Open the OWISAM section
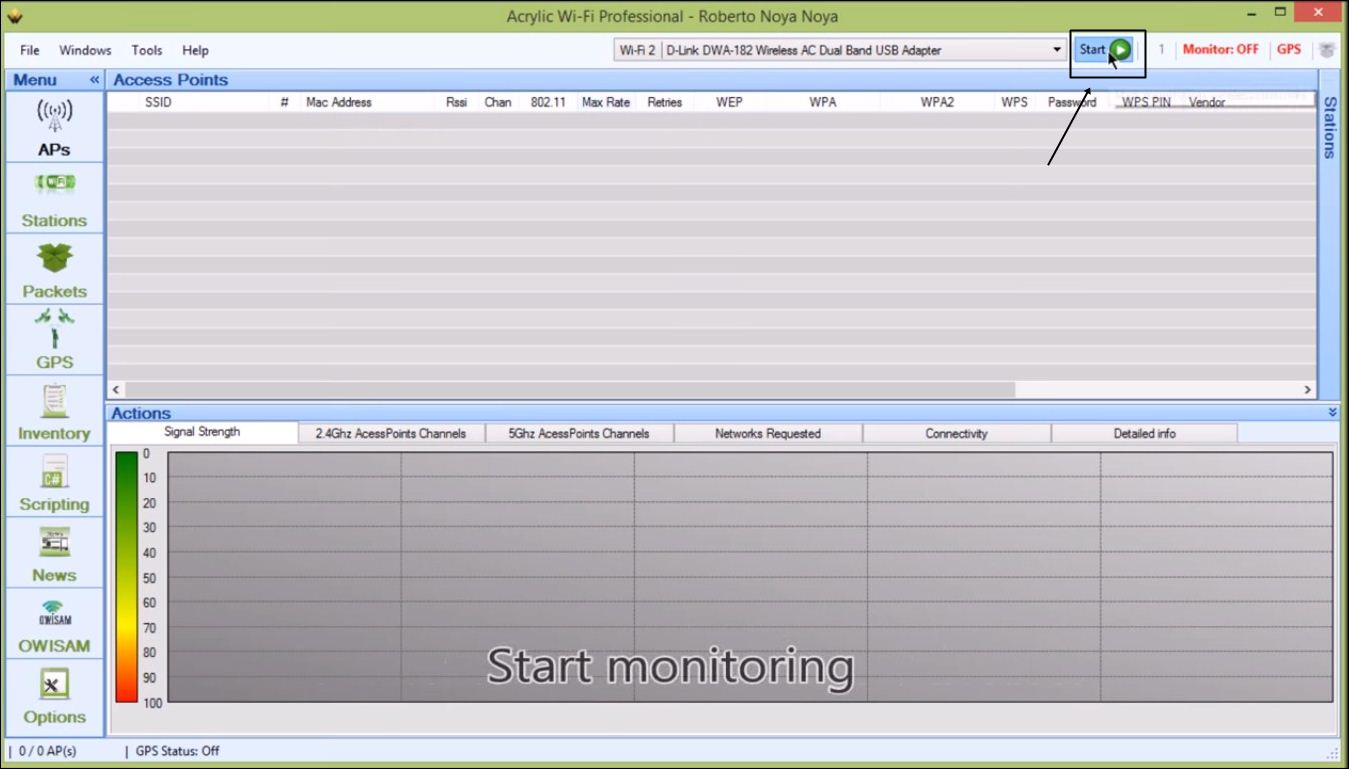The height and width of the screenshot is (769, 1349). (x=54, y=625)
